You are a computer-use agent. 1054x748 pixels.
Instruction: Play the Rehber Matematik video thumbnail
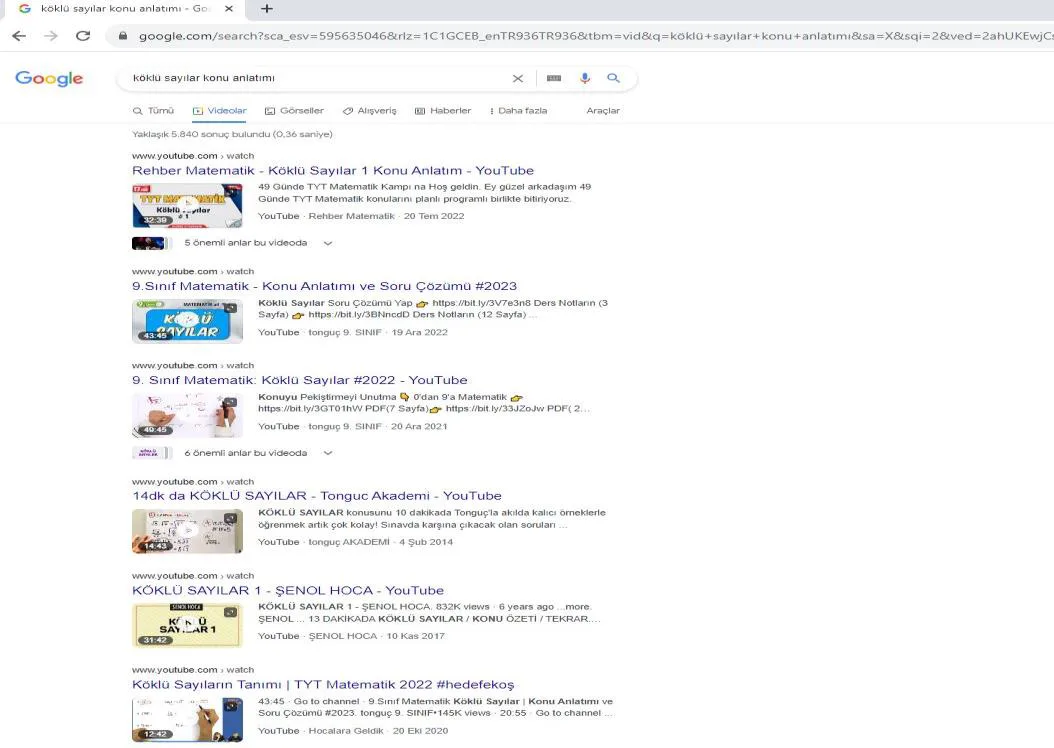point(187,206)
